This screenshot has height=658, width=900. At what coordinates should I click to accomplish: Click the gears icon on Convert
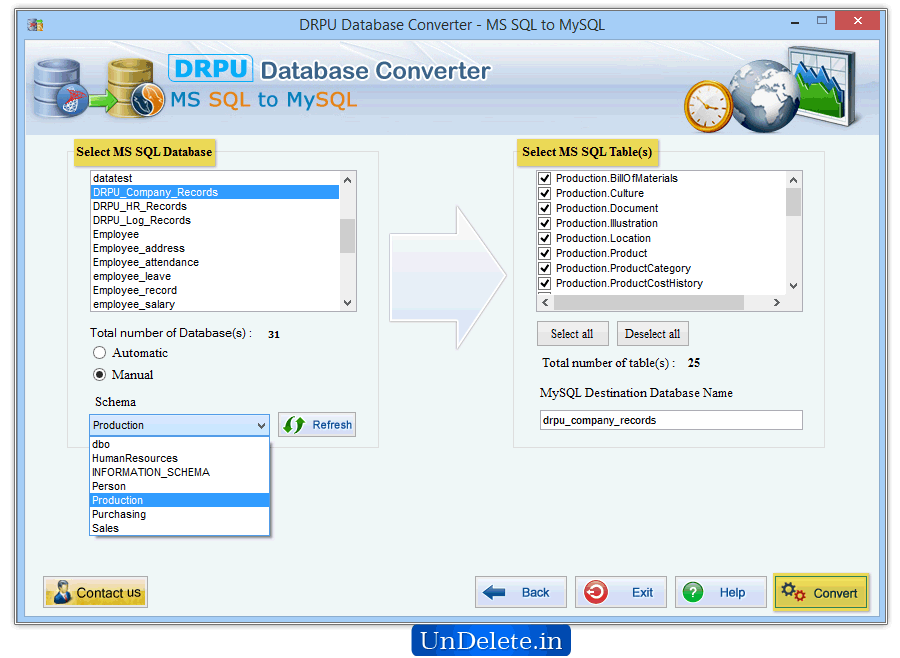793,592
